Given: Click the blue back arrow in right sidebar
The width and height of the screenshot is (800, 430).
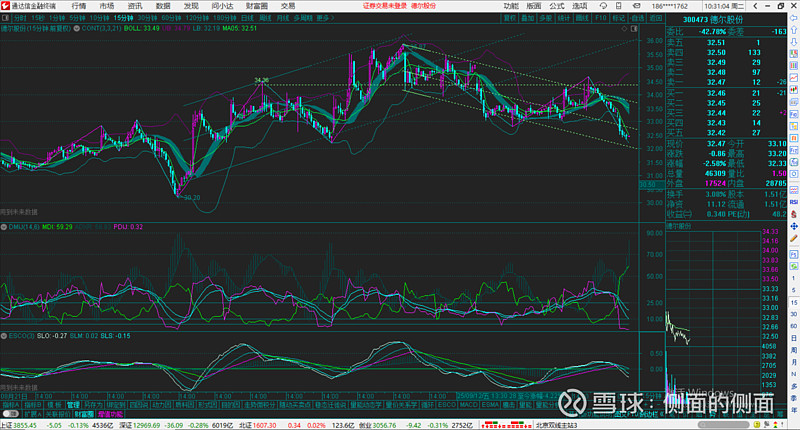Looking at the screenshot, I should point(792,20).
